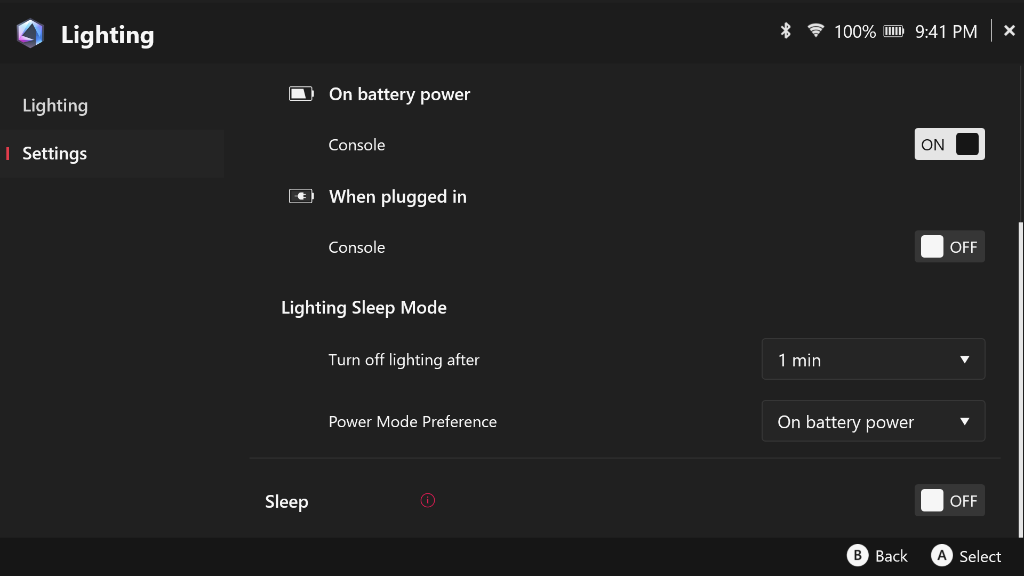Viewport: 1024px width, 576px height.
Task: Expand the Power Mode Preference dropdown
Action: point(873,422)
